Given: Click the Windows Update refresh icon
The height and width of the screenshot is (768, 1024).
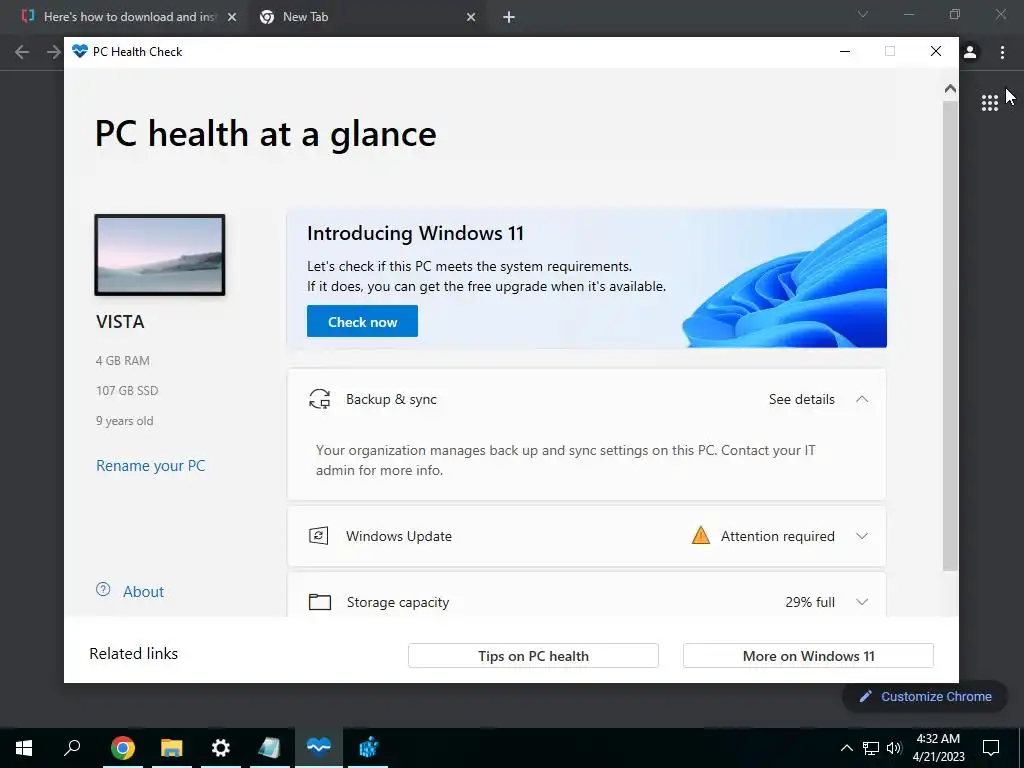Looking at the screenshot, I should point(318,536).
